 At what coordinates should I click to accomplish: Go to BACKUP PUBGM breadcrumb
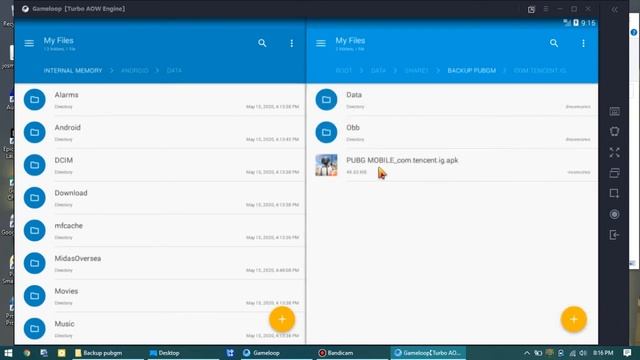tap(472, 71)
